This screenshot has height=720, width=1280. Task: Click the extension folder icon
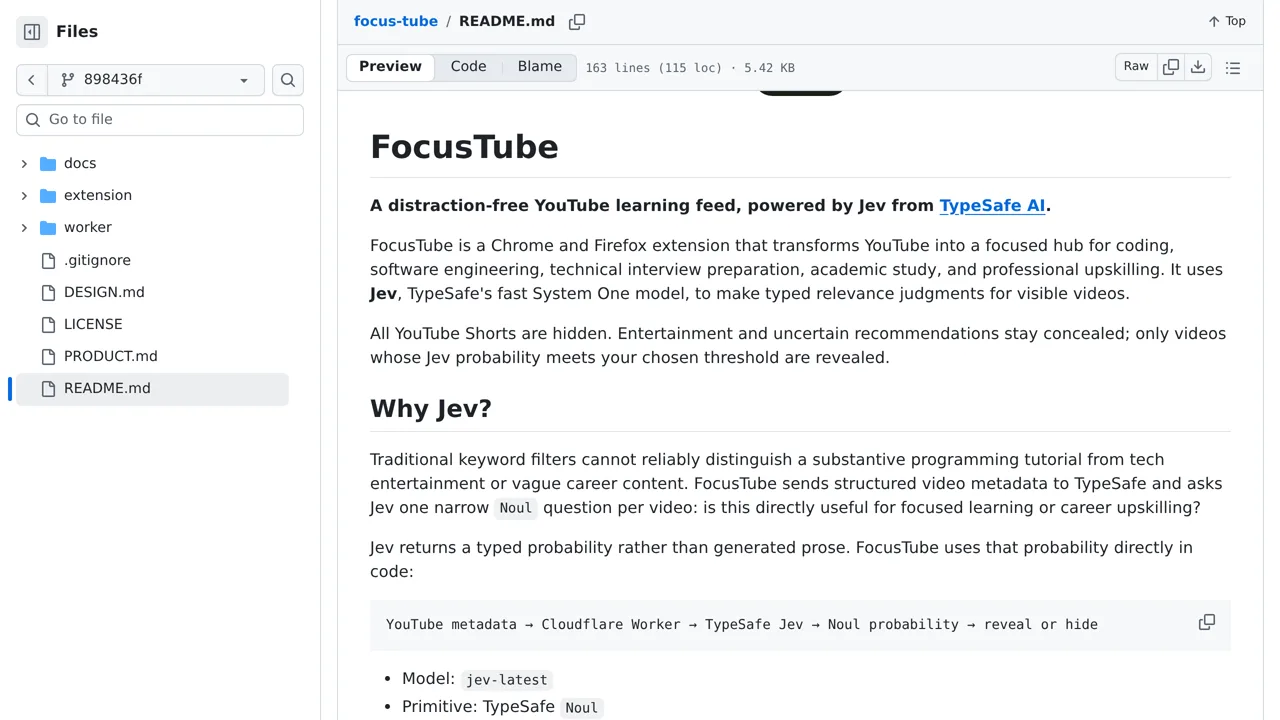48,195
